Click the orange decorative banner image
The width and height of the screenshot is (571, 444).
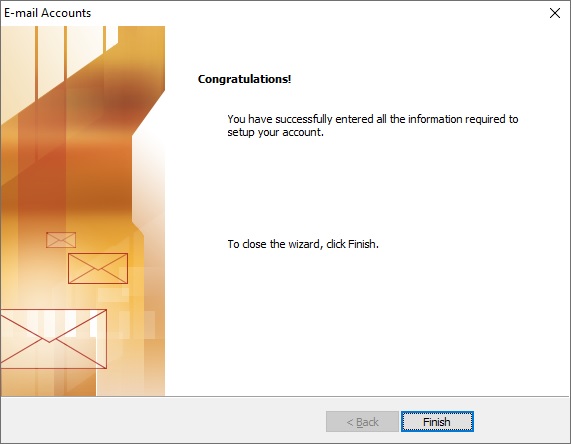(83, 211)
